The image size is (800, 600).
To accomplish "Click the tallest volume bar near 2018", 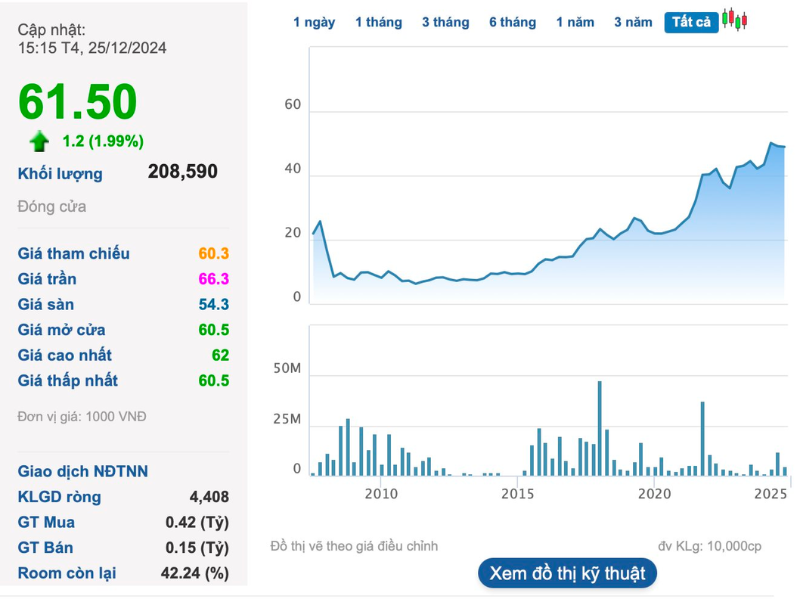I will click(x=600, y=428).
